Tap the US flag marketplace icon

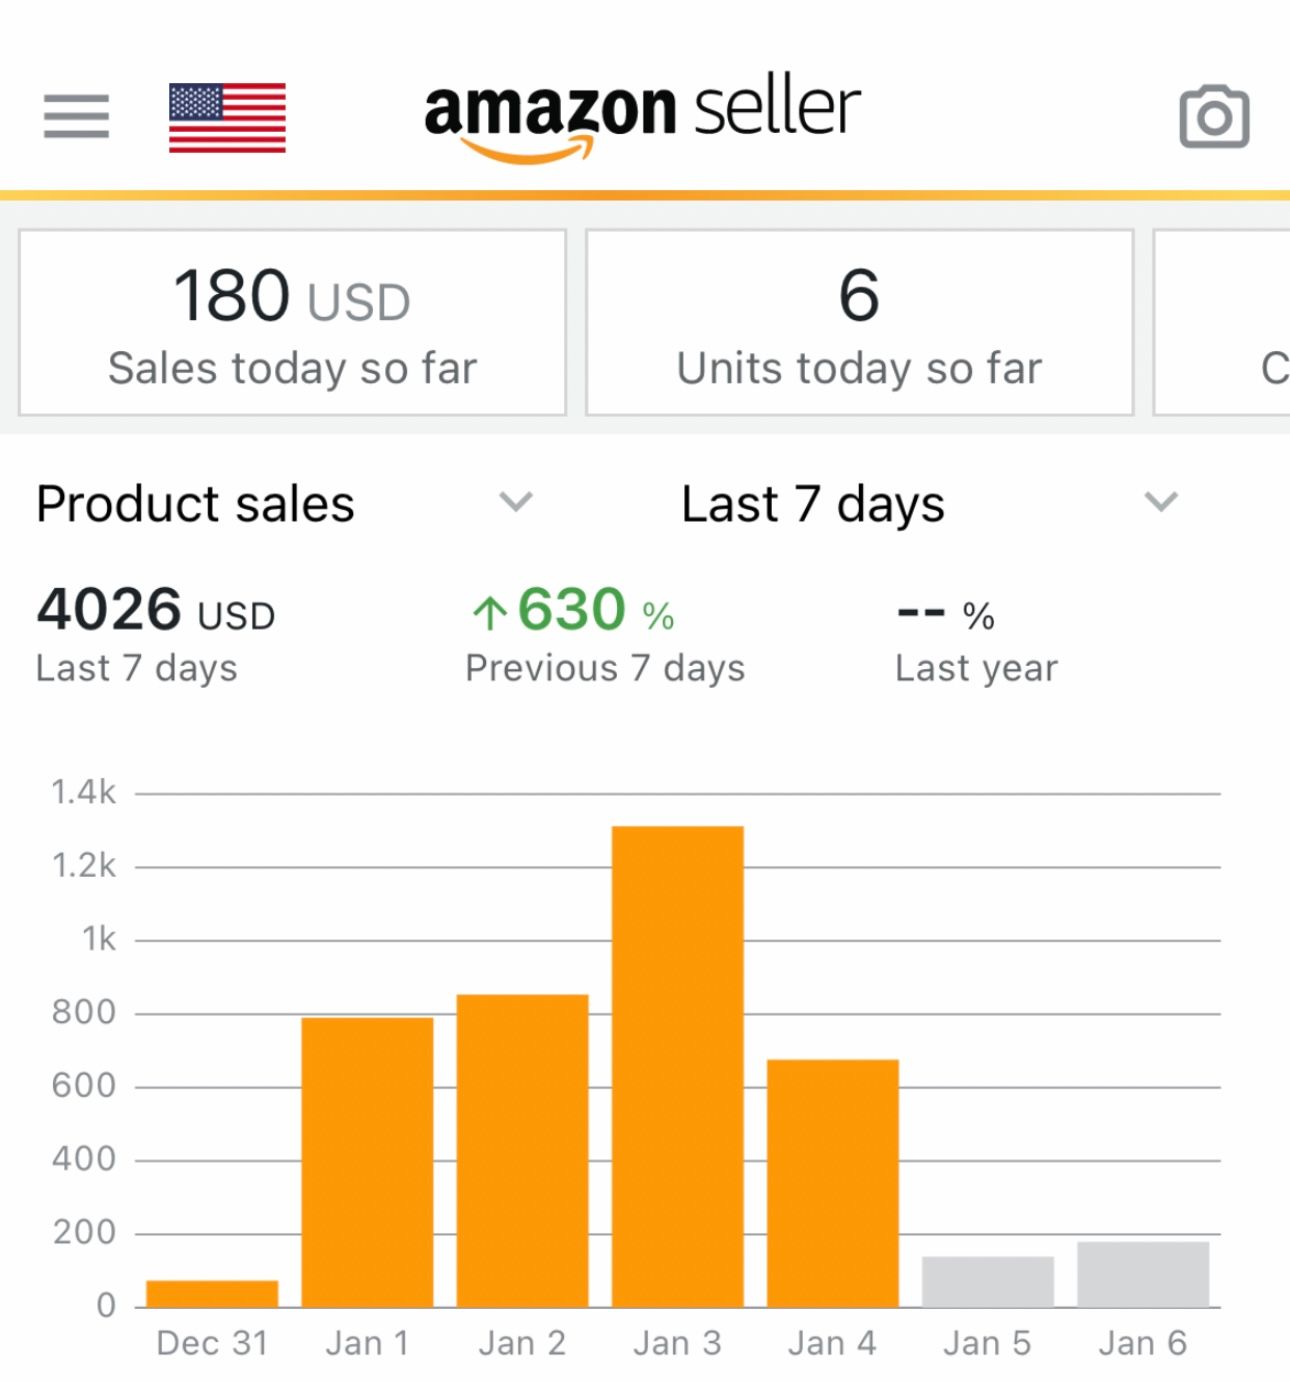[227, 118]
